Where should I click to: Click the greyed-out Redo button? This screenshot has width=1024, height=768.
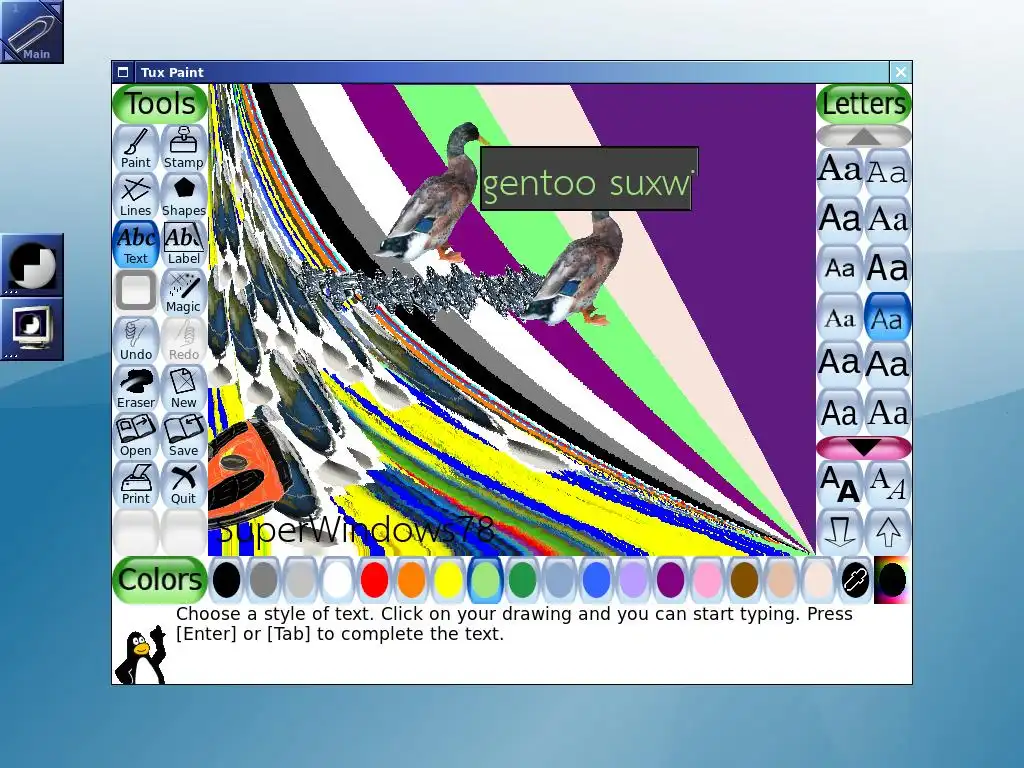pos(184,340)
